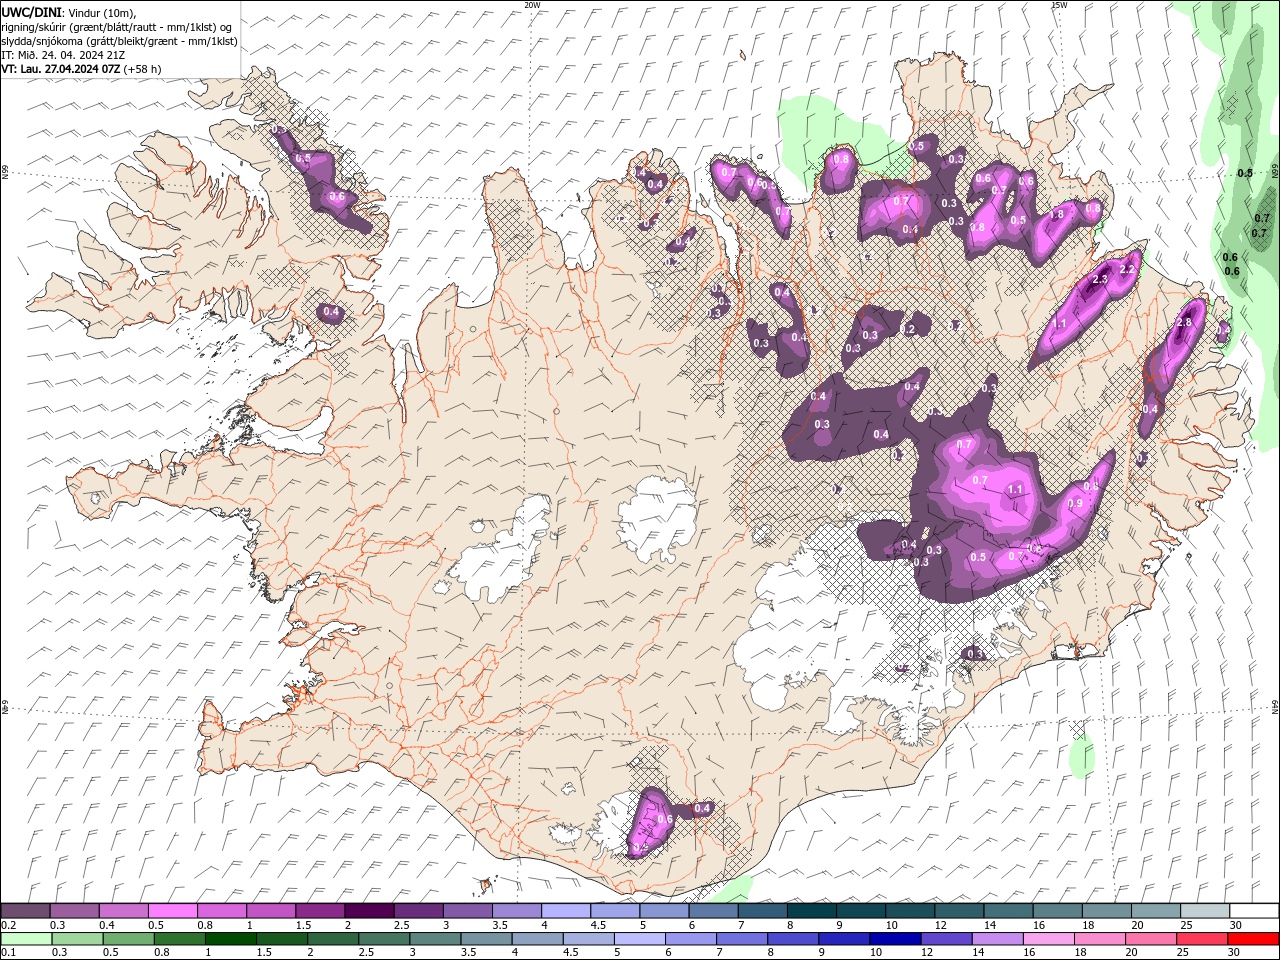Click the 'VT: Lau. 27.04.2024 07Z (+58 h)' line

click(x=82, y=69)
